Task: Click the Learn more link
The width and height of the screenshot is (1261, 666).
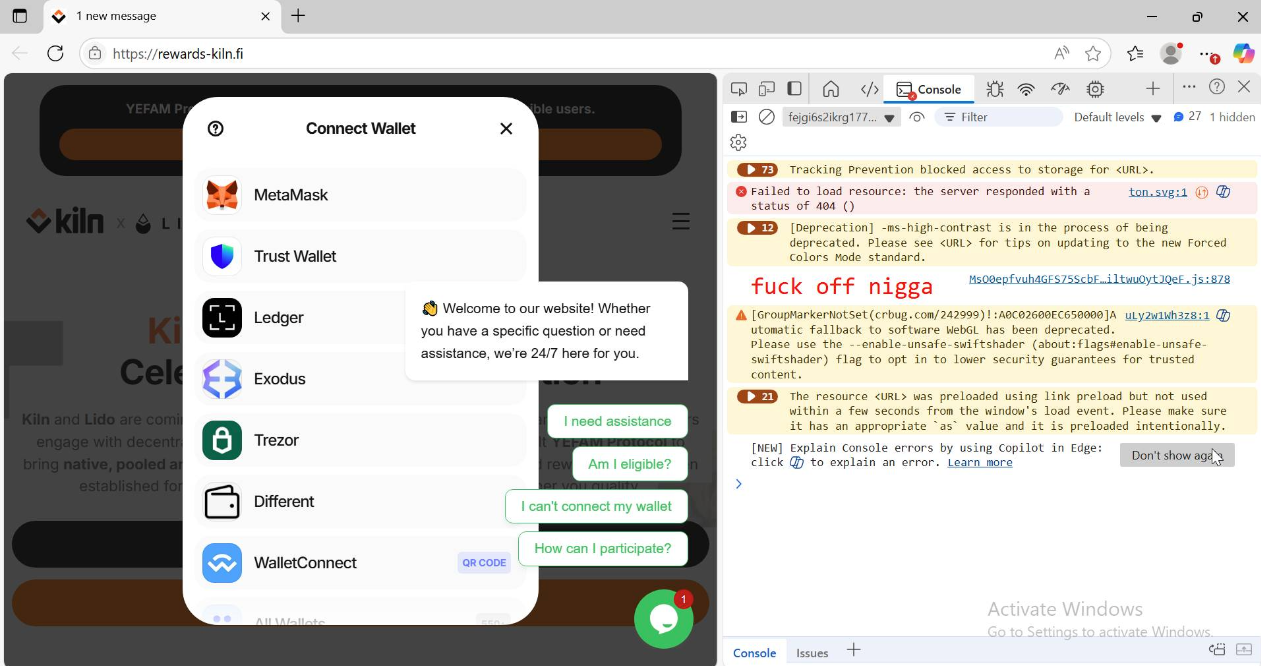Action: coord(980,463)
